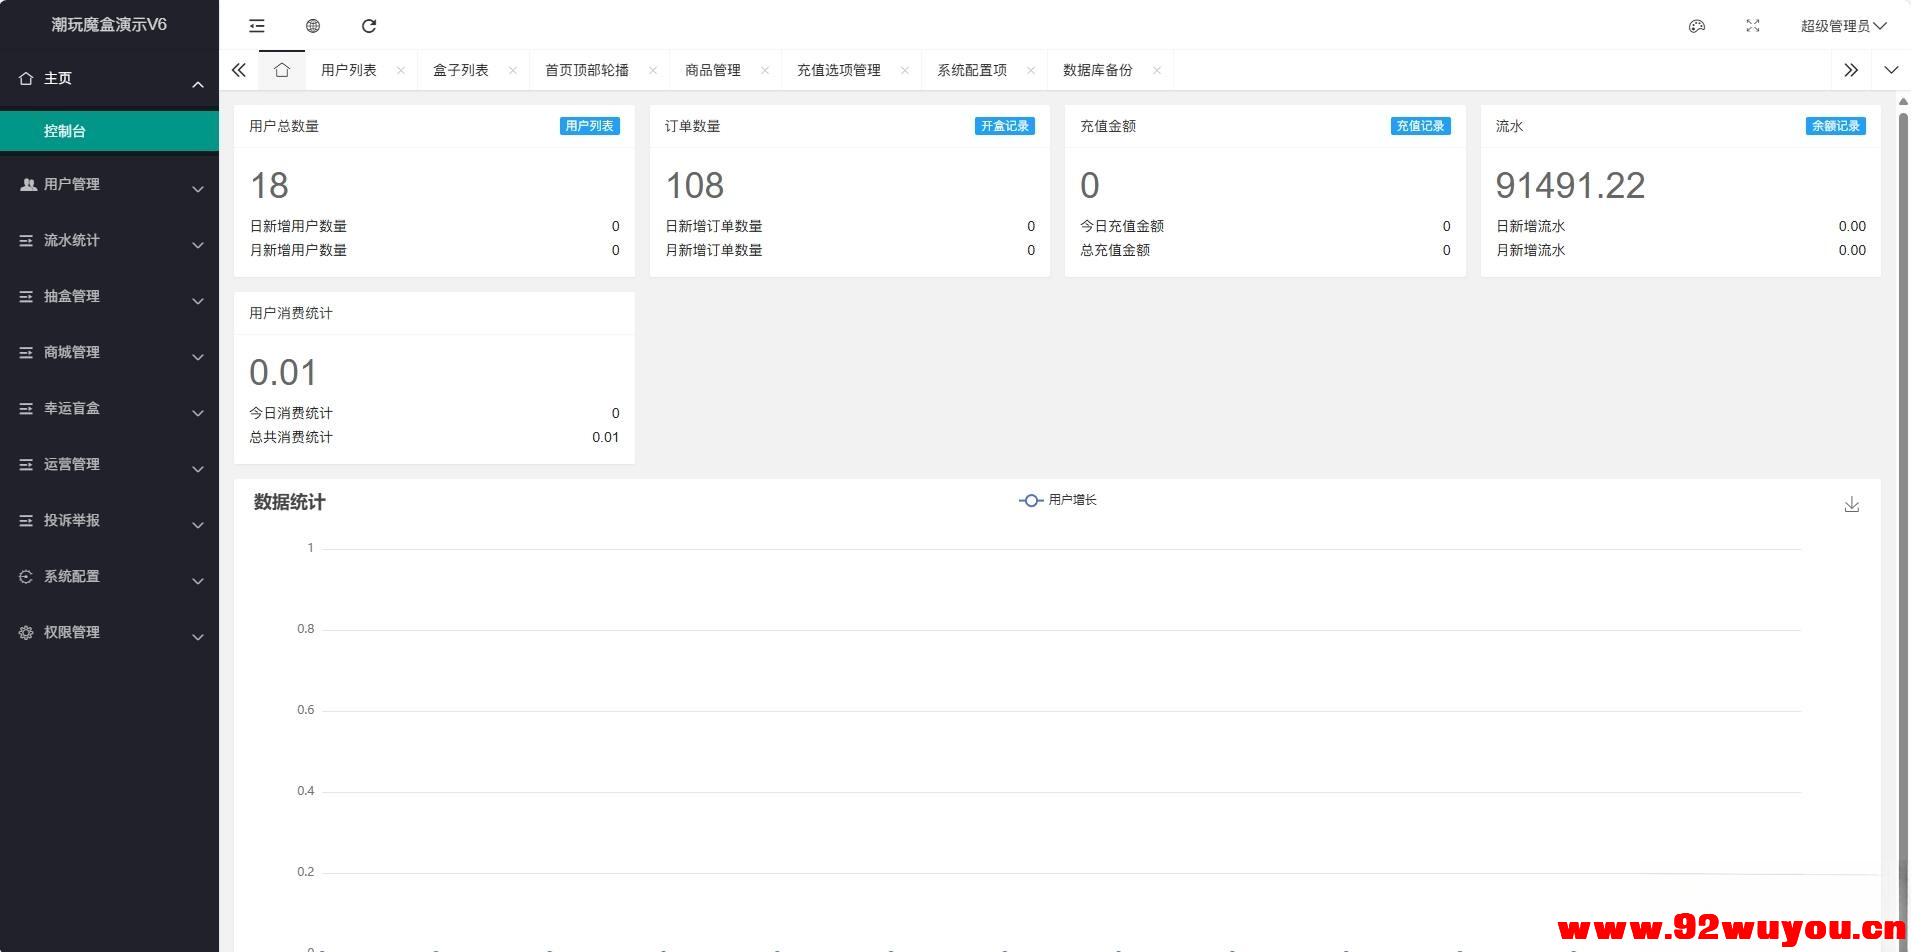Screen dimensions: 1911x952
Task: Open the 超级管理员 account dropdown
Action: 1842,26
